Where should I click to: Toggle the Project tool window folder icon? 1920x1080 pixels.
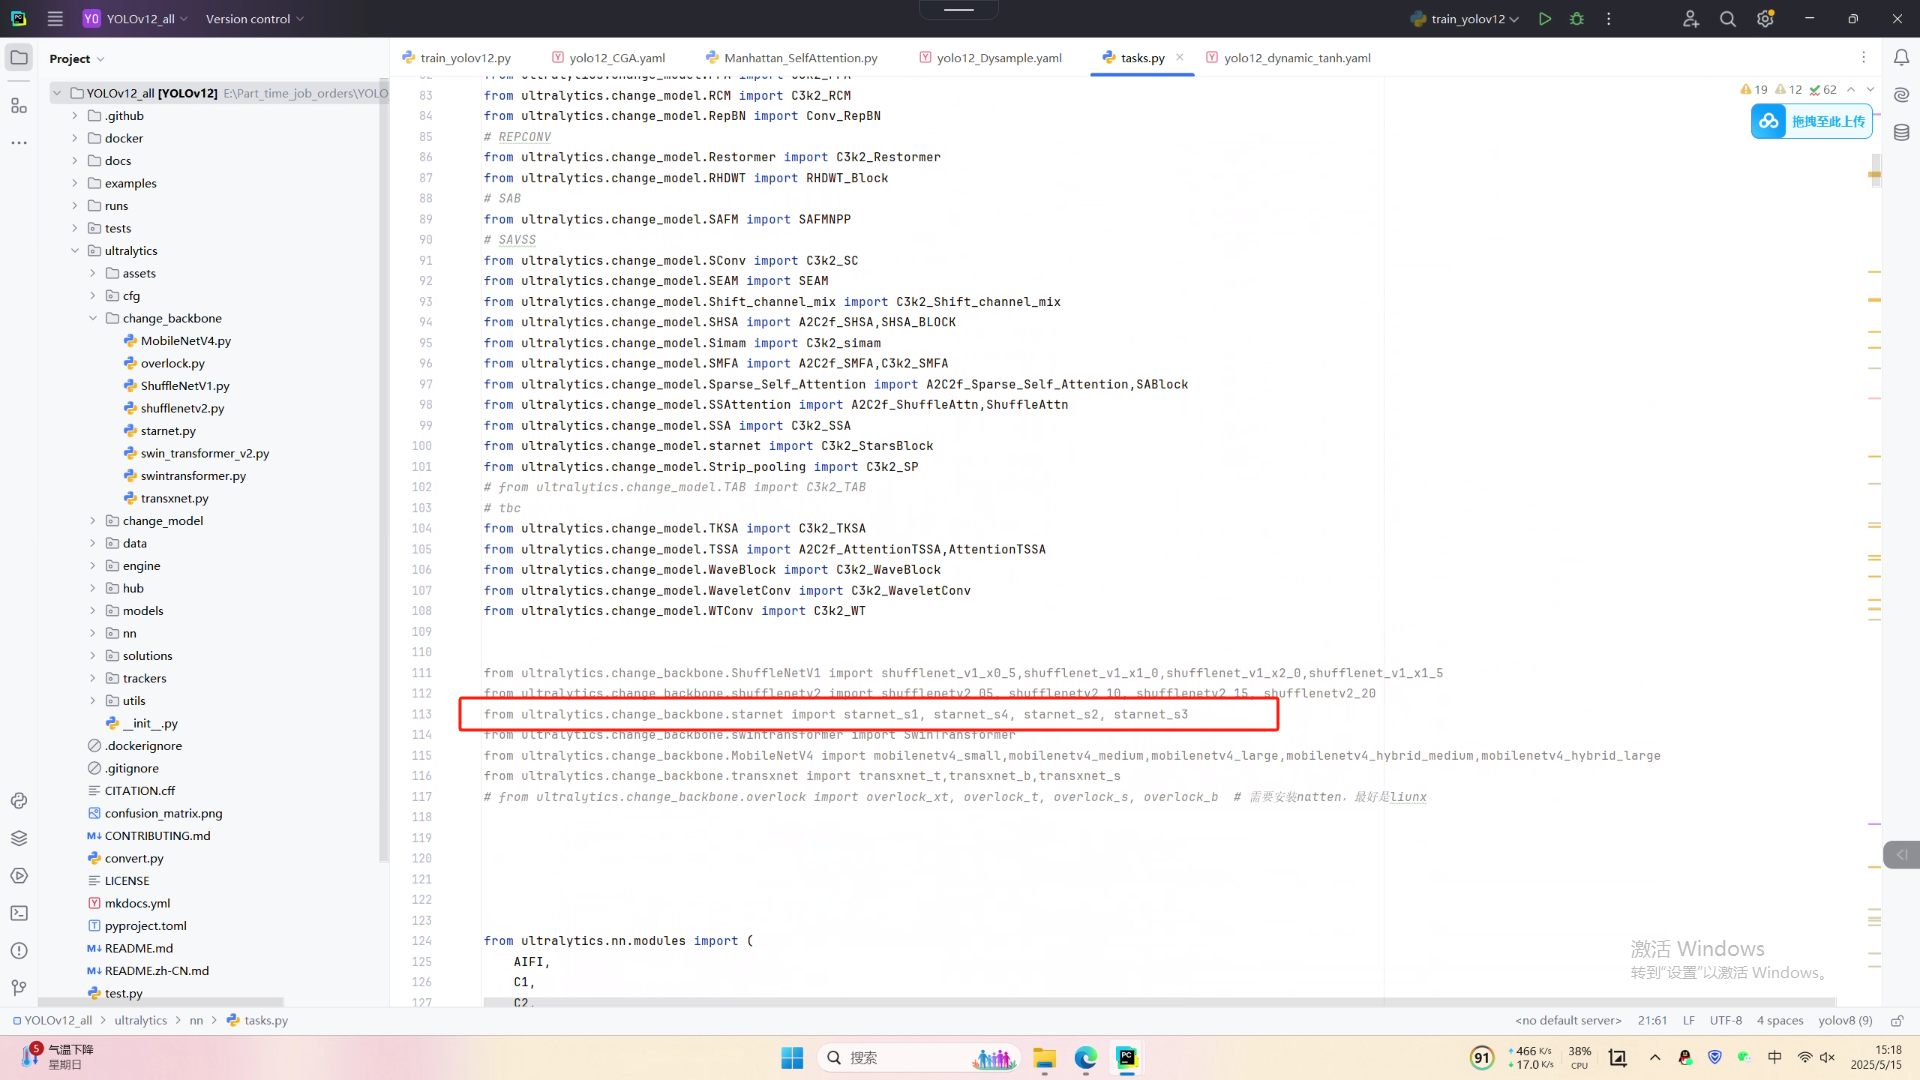coord(19,58)
